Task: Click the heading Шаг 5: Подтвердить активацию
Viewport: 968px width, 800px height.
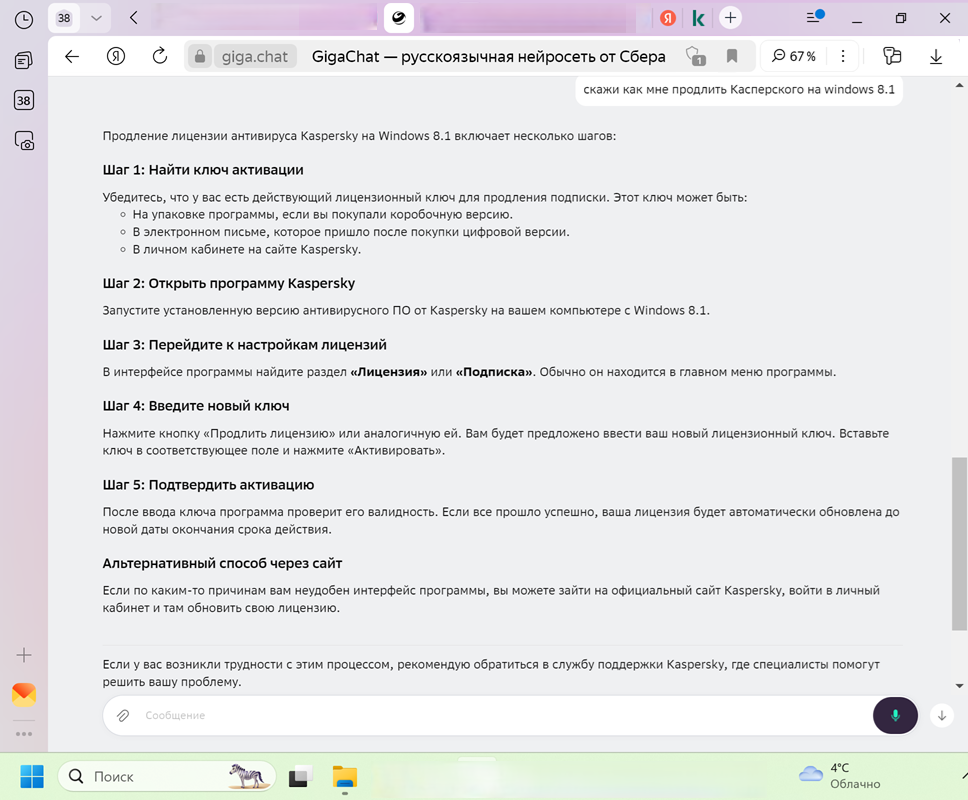Action: [208, 485]
